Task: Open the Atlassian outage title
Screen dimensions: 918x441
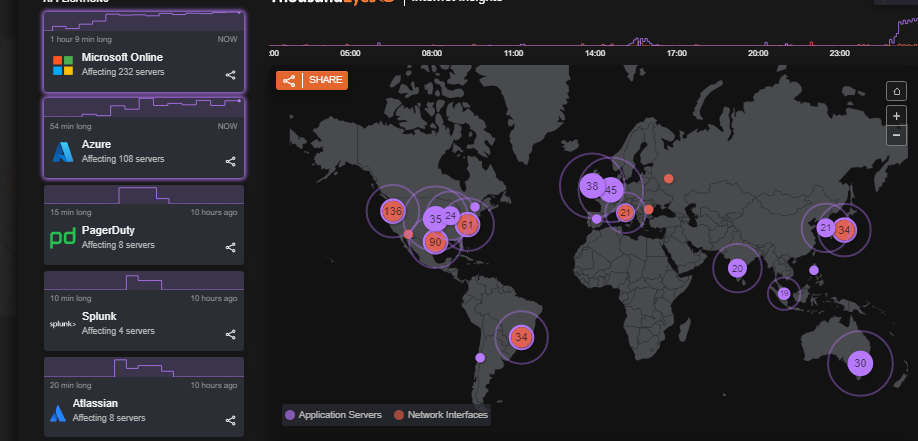Action: point(95,403)
